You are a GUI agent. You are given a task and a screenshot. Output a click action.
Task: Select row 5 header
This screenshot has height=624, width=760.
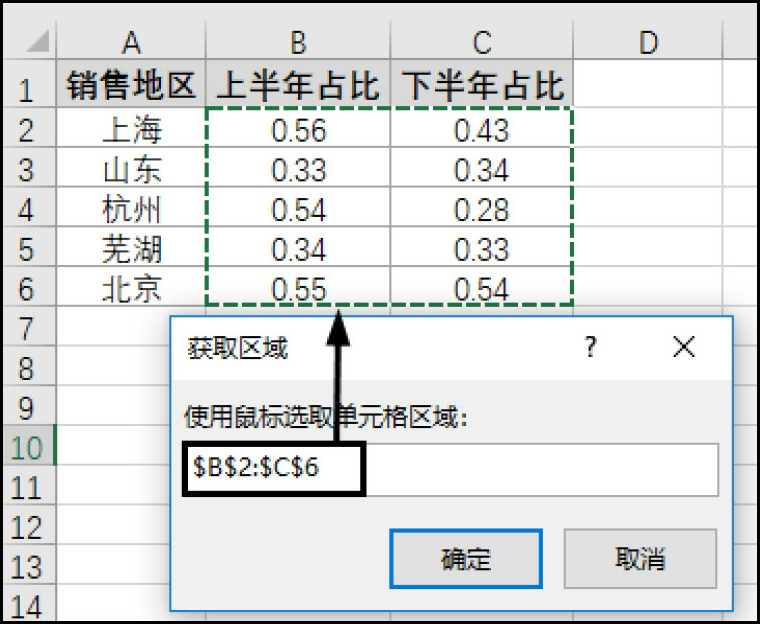coord(29,246)
